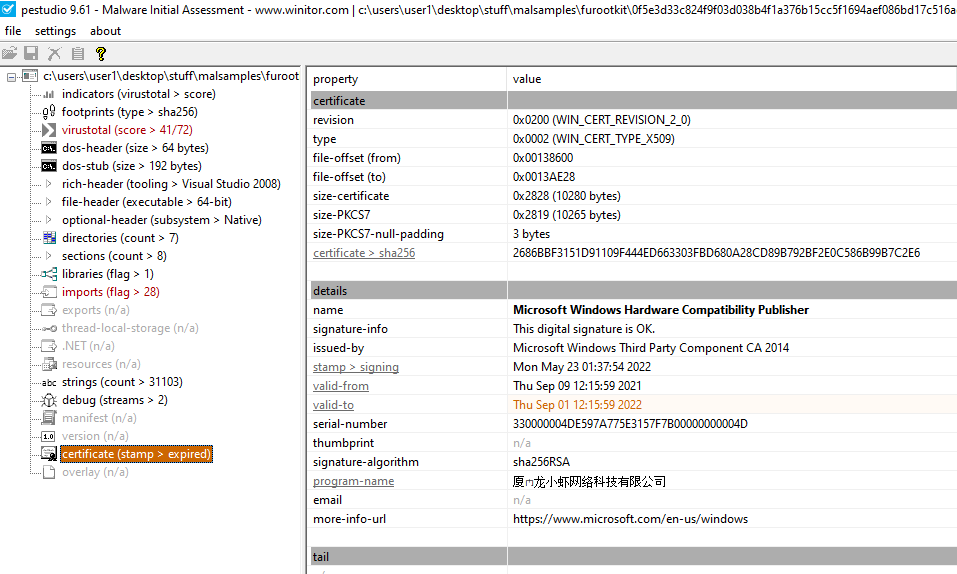Image resolution: width=957 pixels, height=574 pixels.
Task: Click the imports icon in tree
Action: 49,292
